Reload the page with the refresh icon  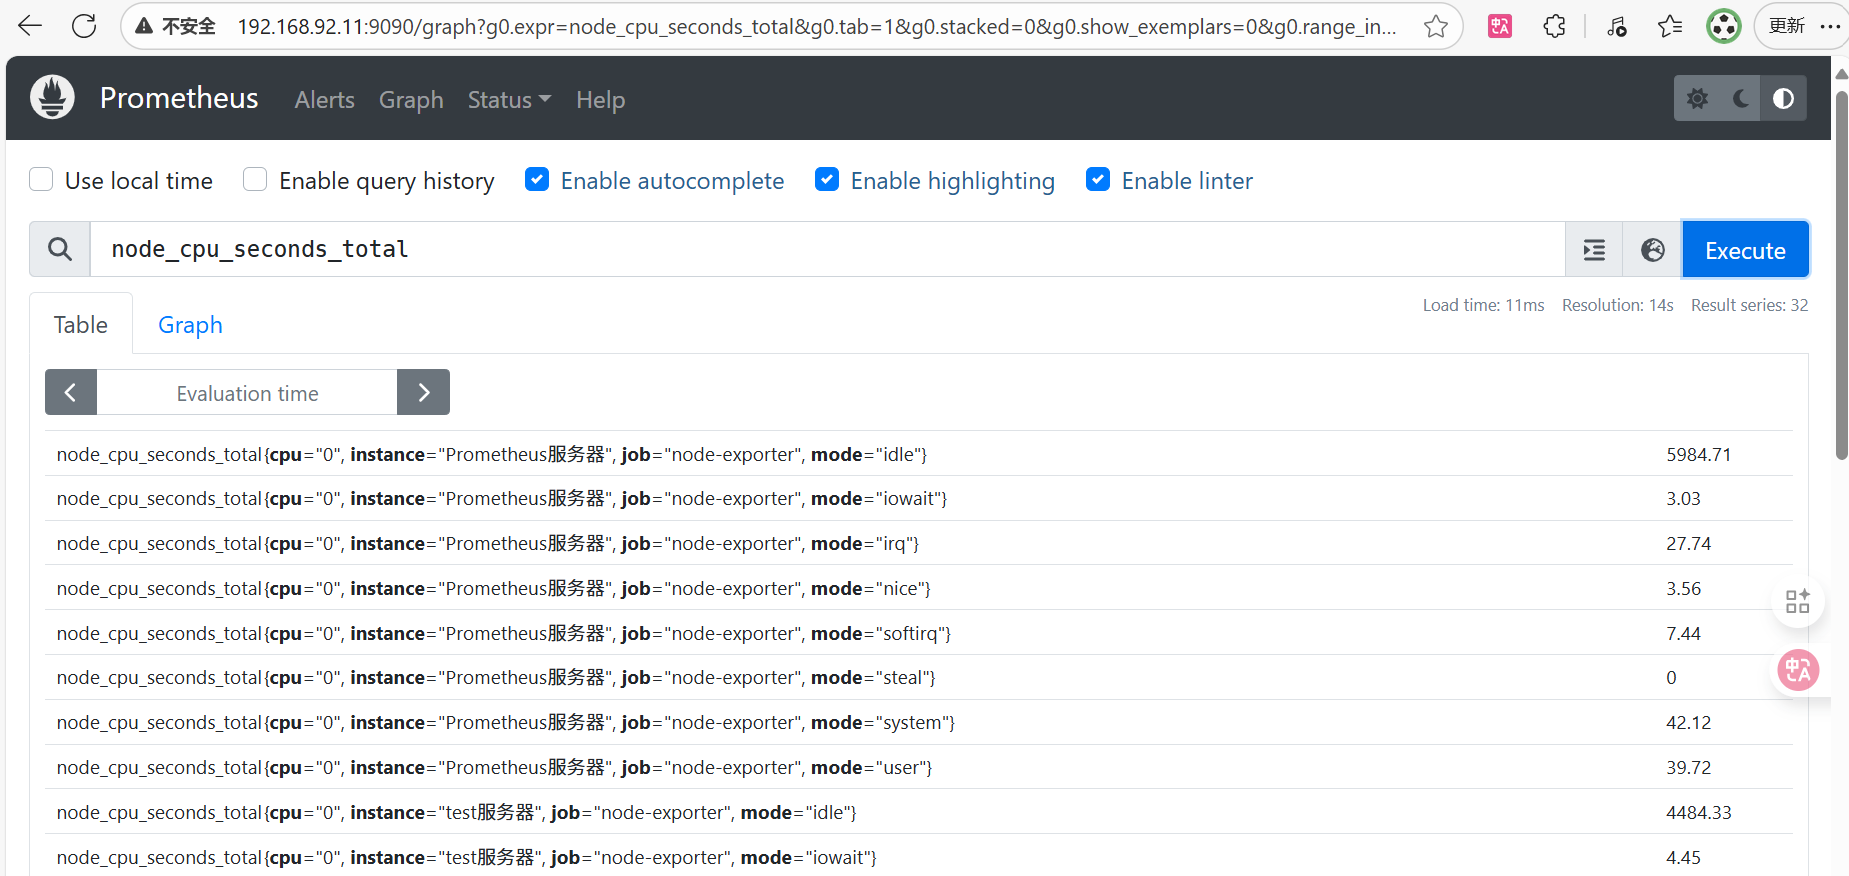tap(84, 26)
